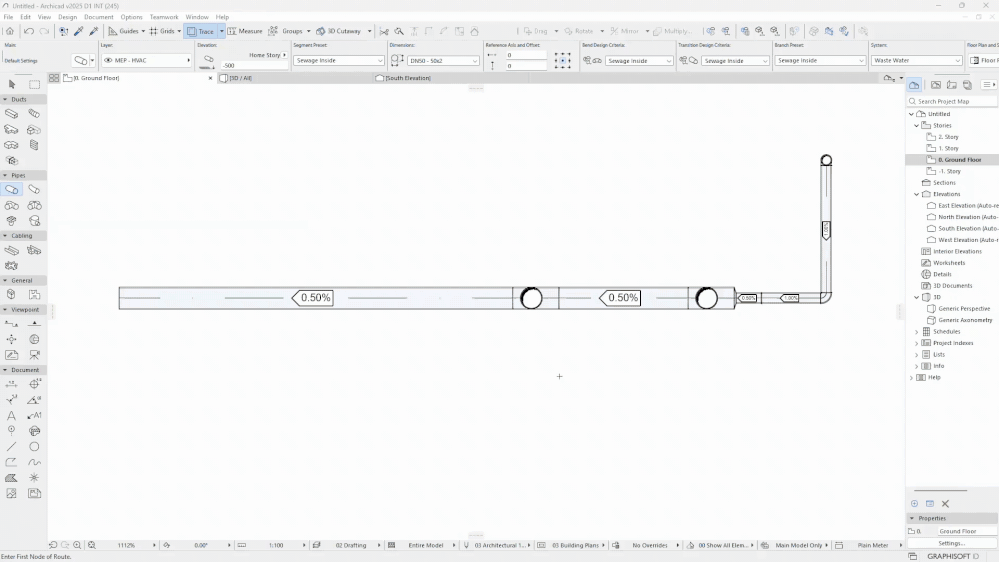Viewport: 999px width, 562px height.
Task: Select the Flexible Pipe tool
Action: tap(34, 190)
